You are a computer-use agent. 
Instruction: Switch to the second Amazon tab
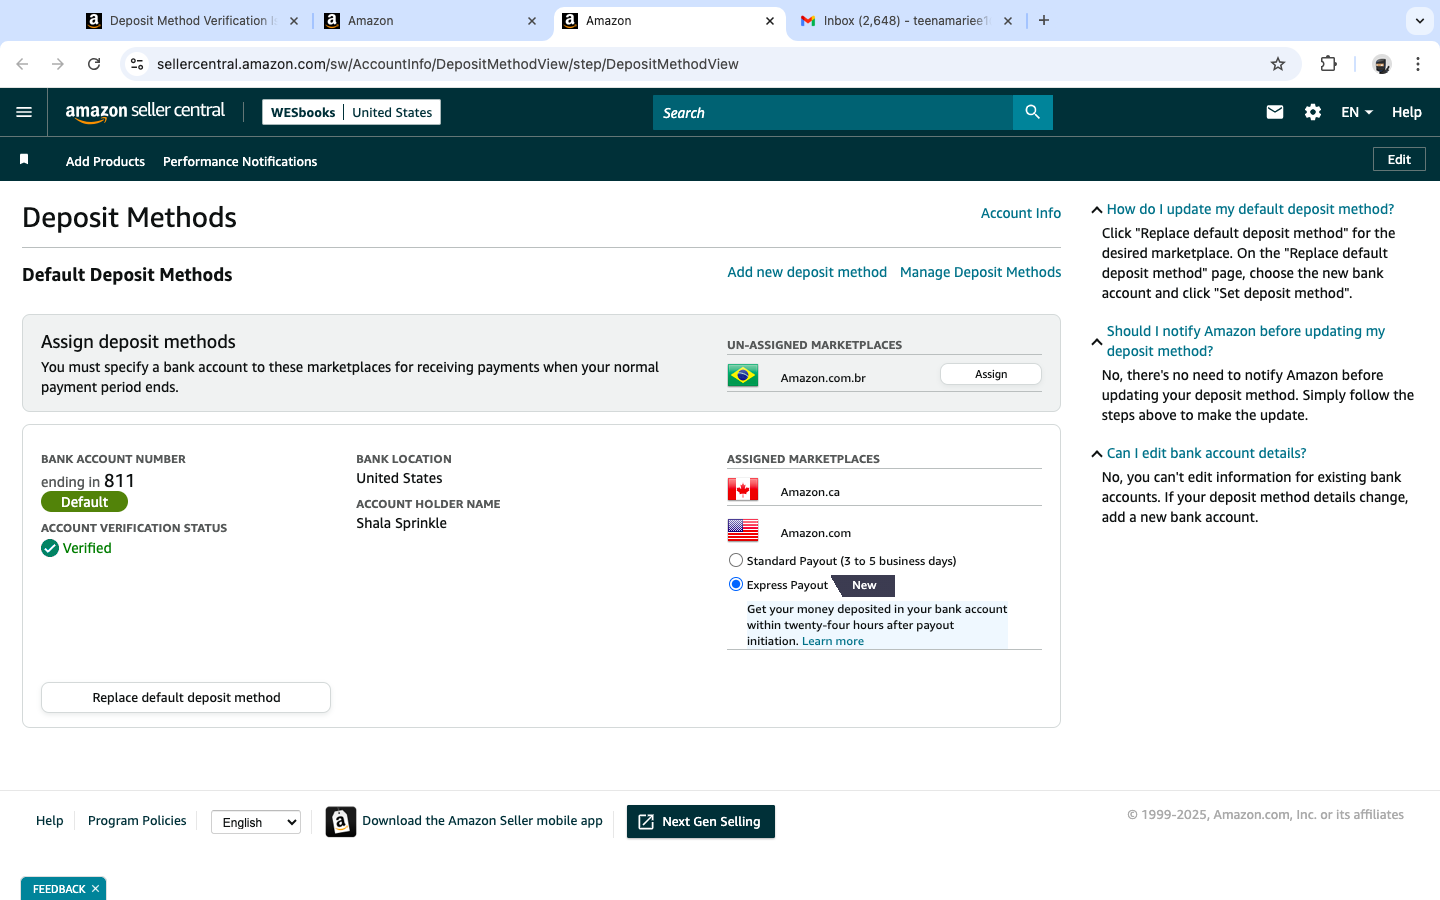click(x=432, y=21)
